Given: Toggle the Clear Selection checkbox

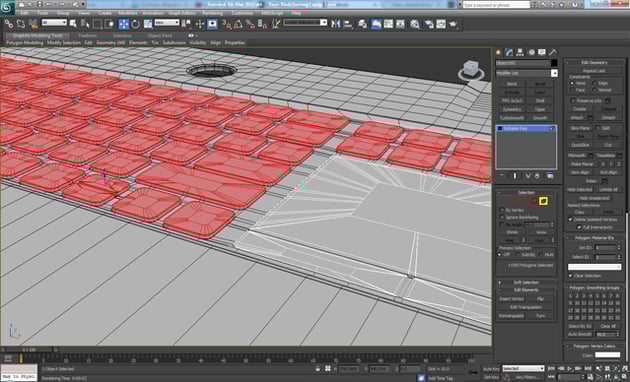Looking at the screenshot, I should tap(570, 276).
